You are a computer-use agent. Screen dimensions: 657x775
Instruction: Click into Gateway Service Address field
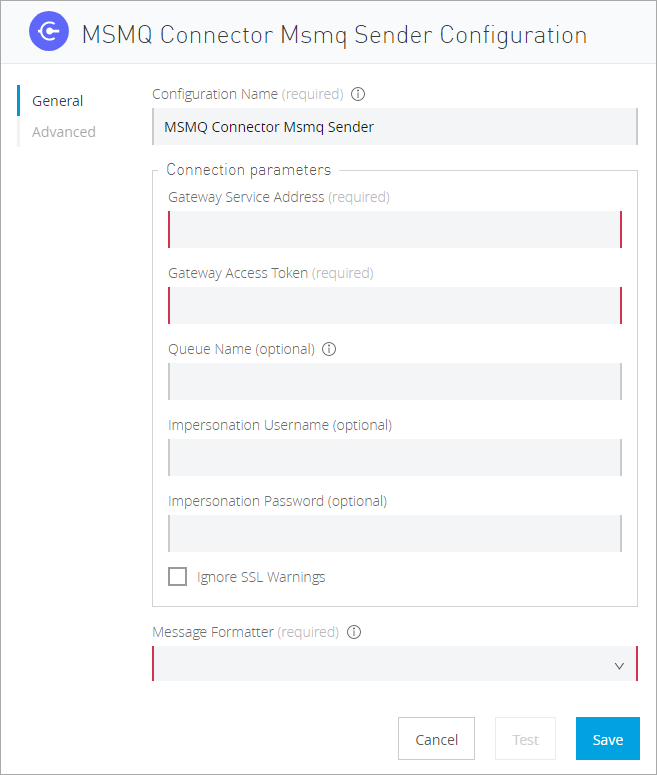pyautogui.click(x=394, y=230)
